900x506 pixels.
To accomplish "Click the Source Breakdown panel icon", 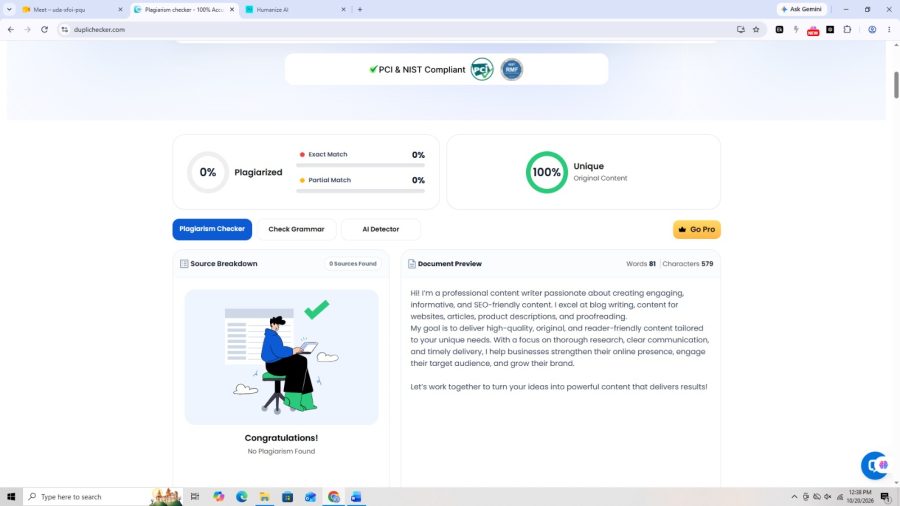I will pyautogui.click(x=184, y=264).
